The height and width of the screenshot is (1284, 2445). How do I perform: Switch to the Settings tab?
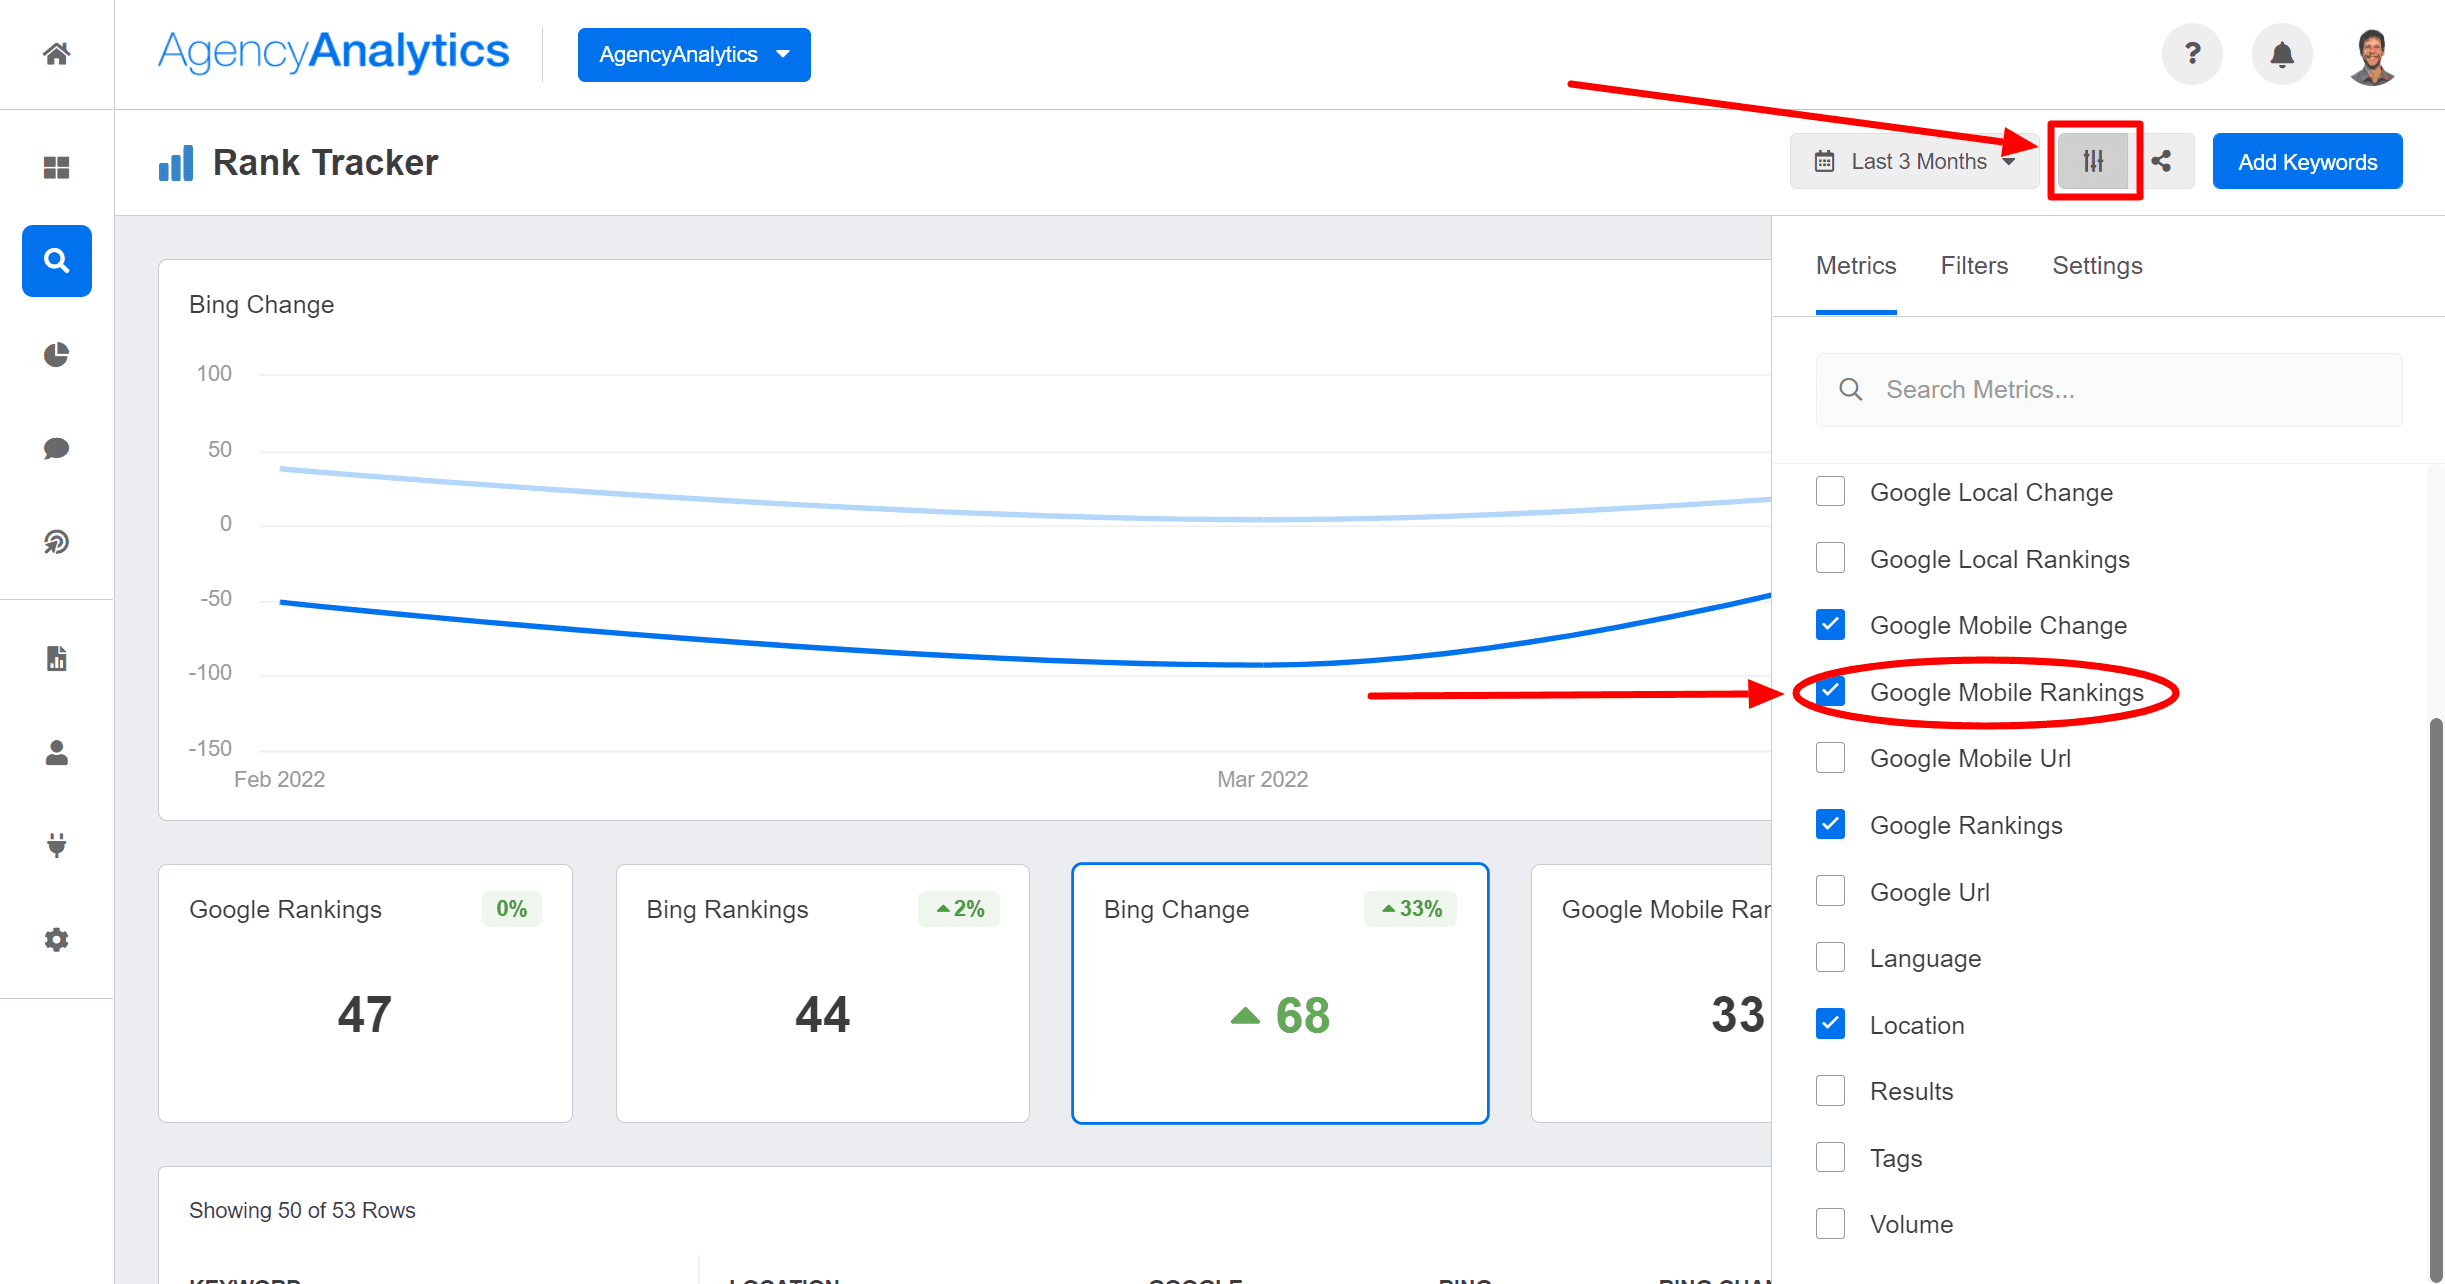2097,266
